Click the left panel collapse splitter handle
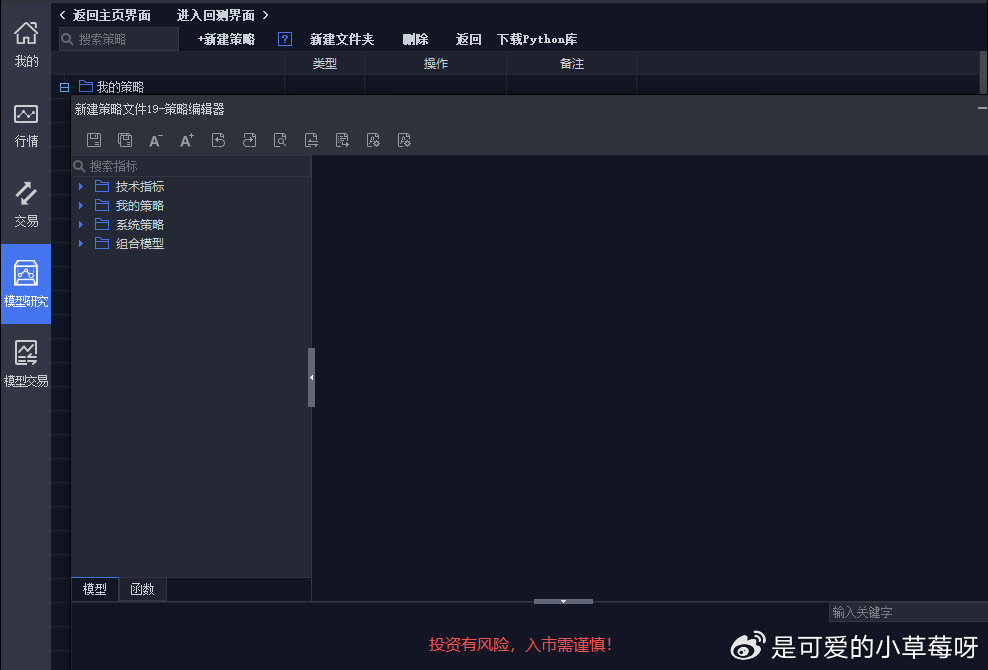 point(311,377)
